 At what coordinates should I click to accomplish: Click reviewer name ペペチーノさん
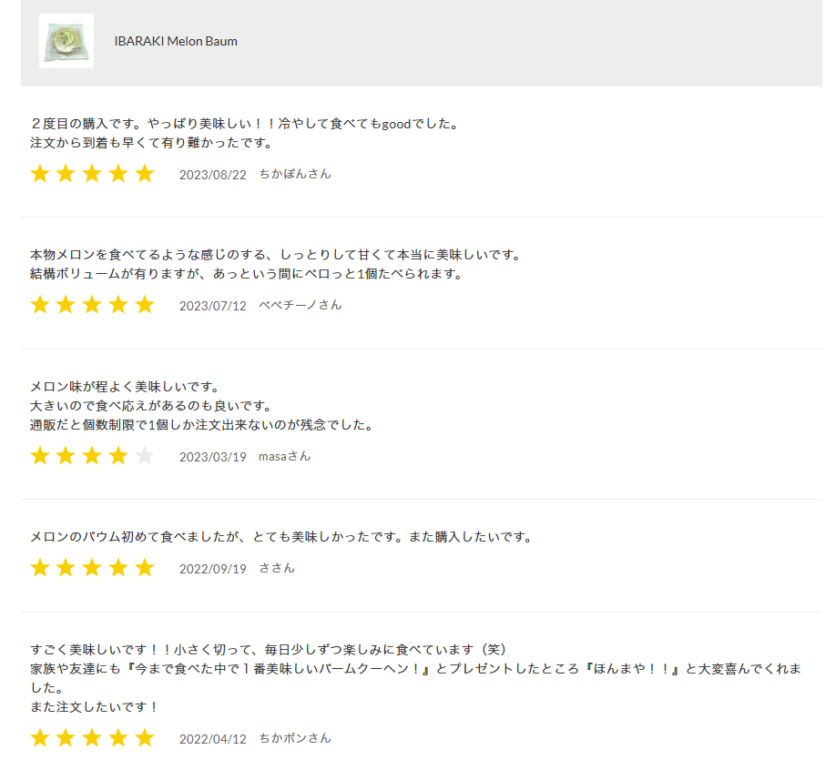click(300, 305)
